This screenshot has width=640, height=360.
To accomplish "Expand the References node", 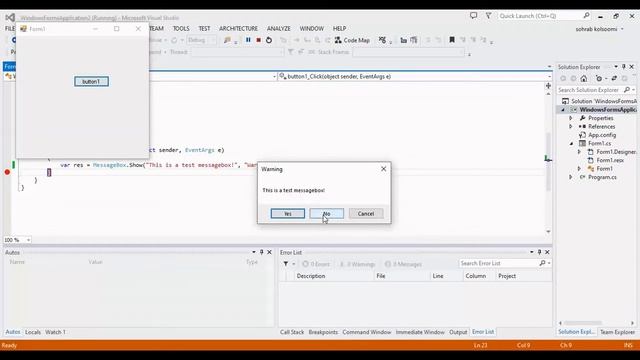I will pos(571,127).
